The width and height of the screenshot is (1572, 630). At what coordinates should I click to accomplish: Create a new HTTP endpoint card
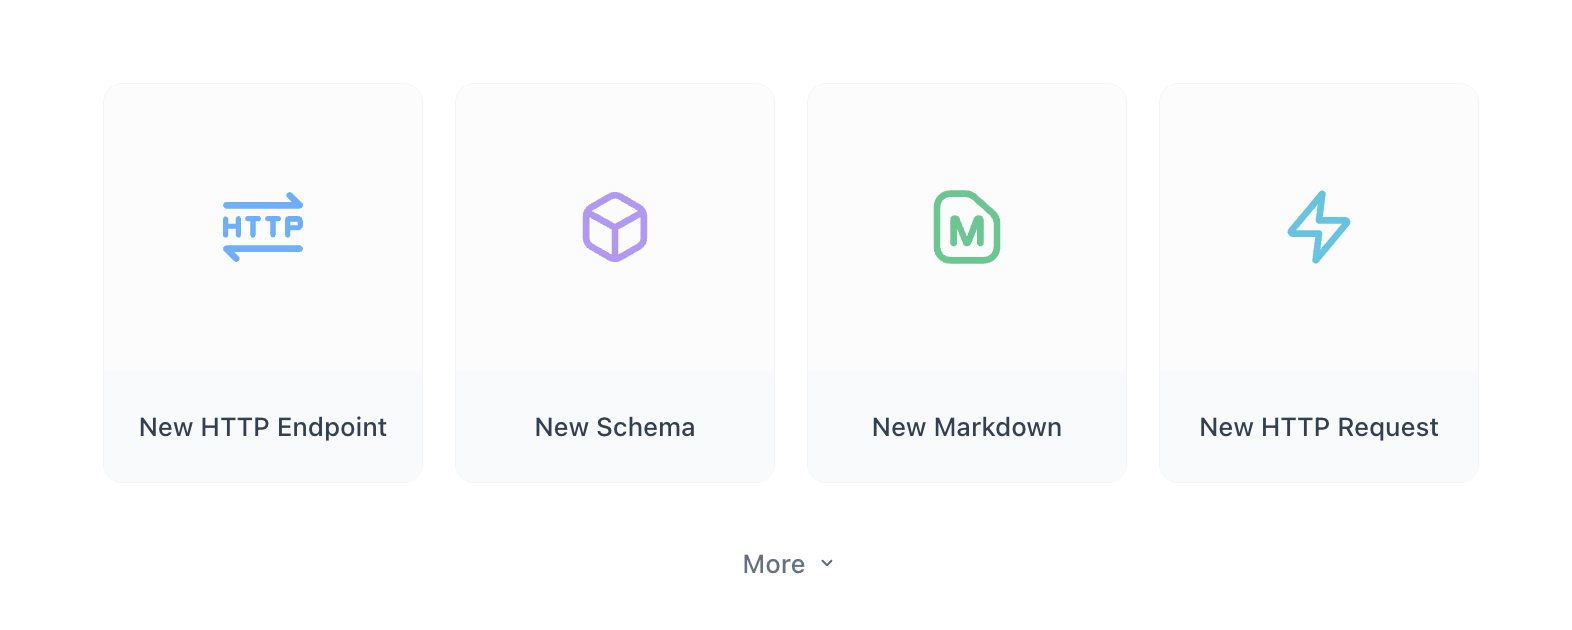tap(262, 300)
